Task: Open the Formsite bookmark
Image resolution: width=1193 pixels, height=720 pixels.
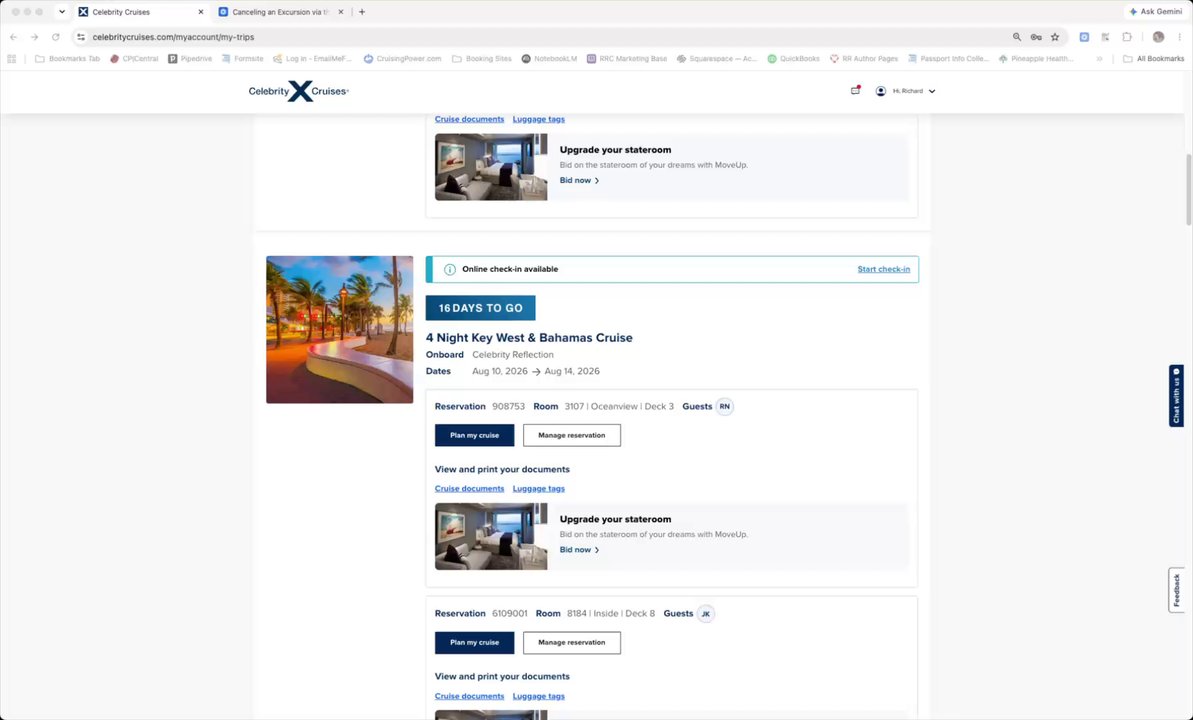Action: point(242,59)
